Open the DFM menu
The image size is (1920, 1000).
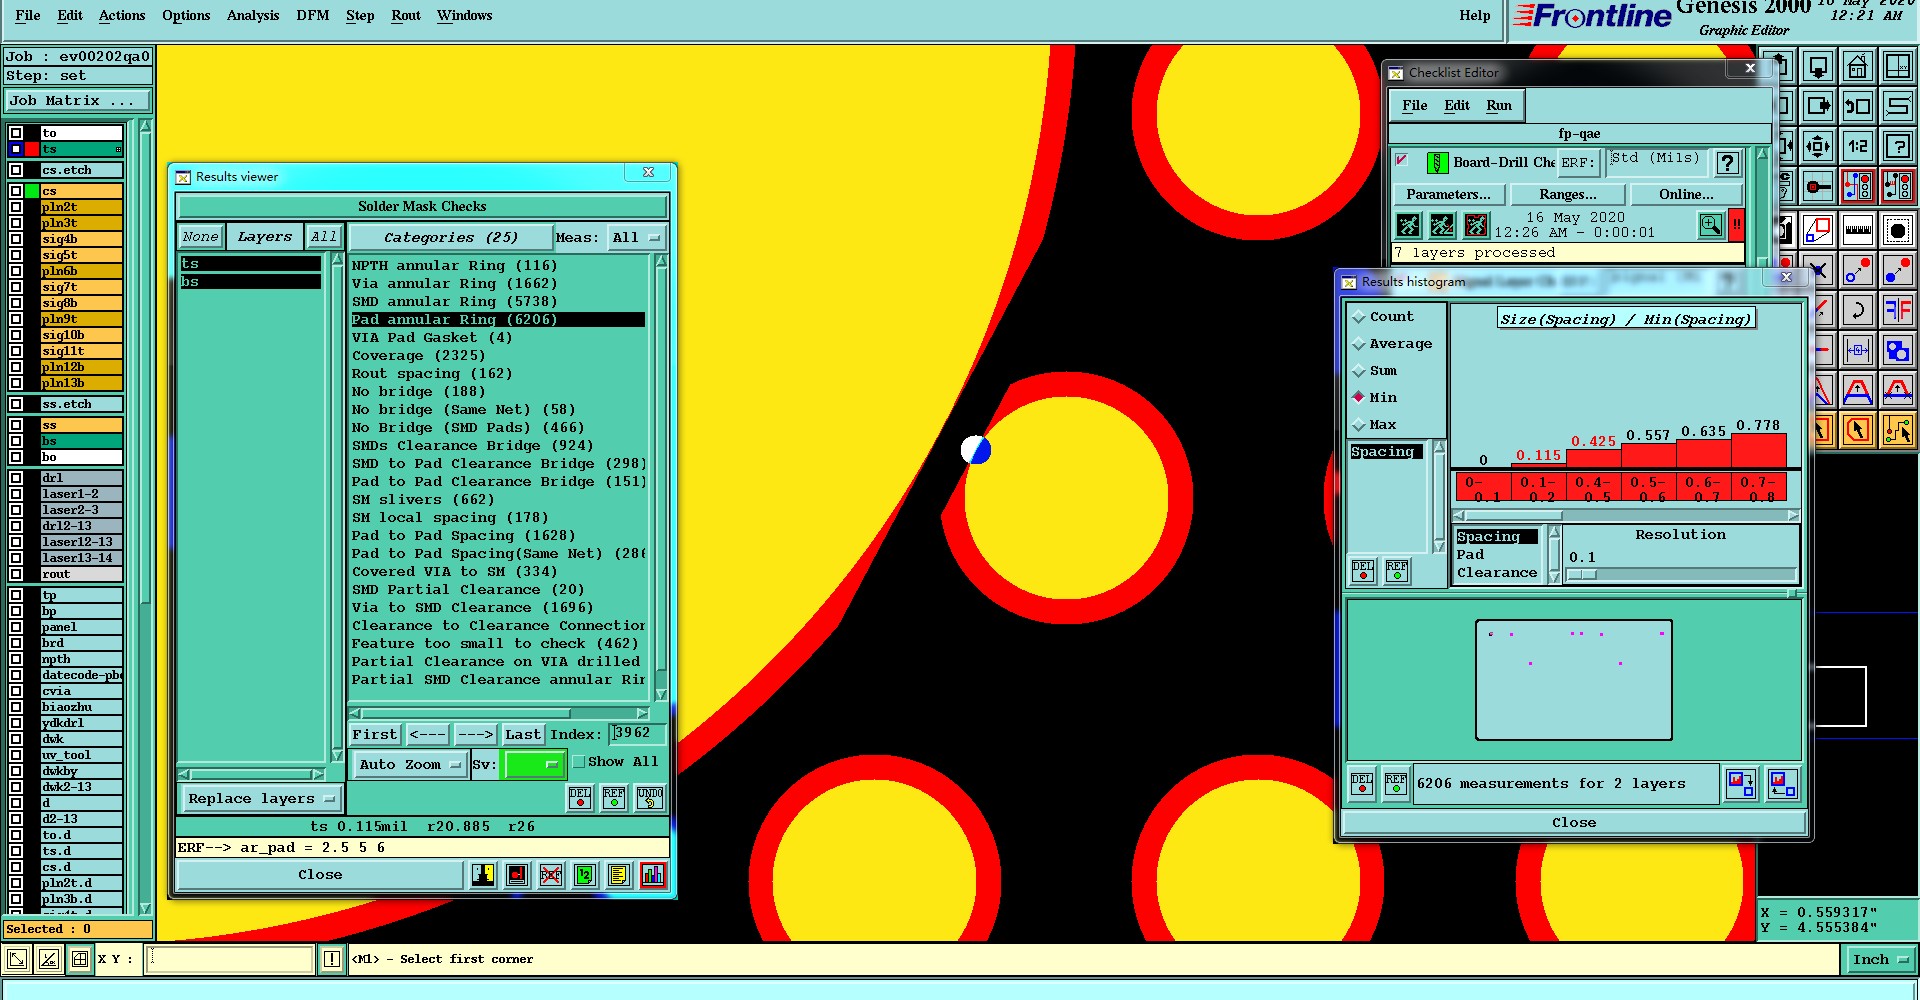pos(313,15)
